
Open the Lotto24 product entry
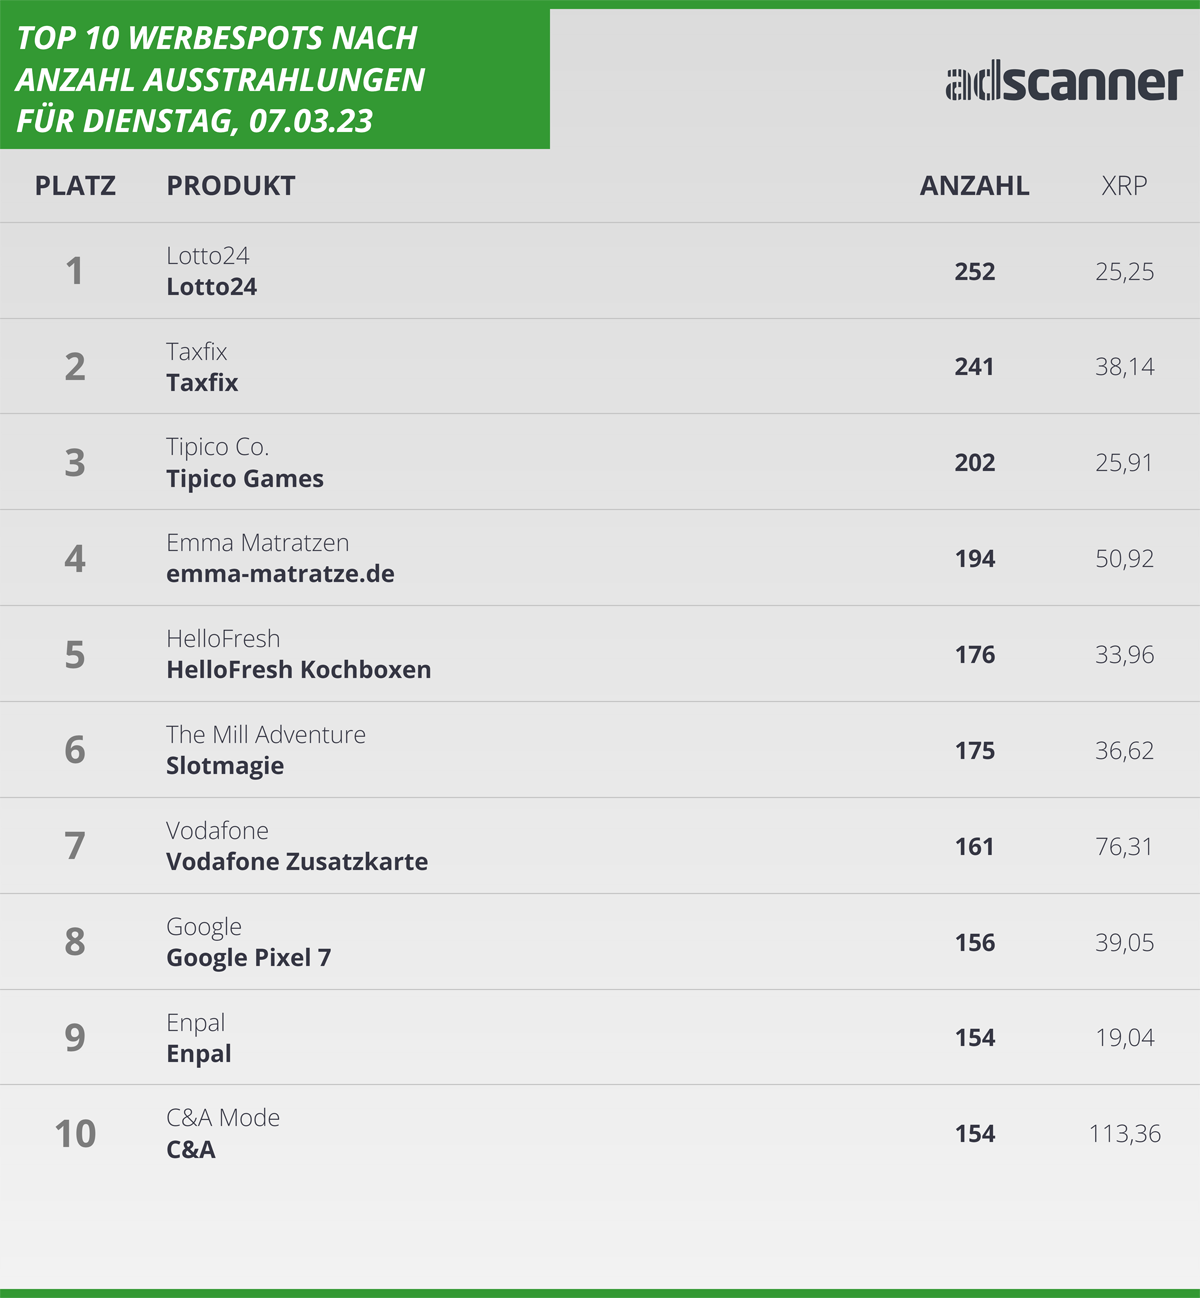[x=212, y=287]
